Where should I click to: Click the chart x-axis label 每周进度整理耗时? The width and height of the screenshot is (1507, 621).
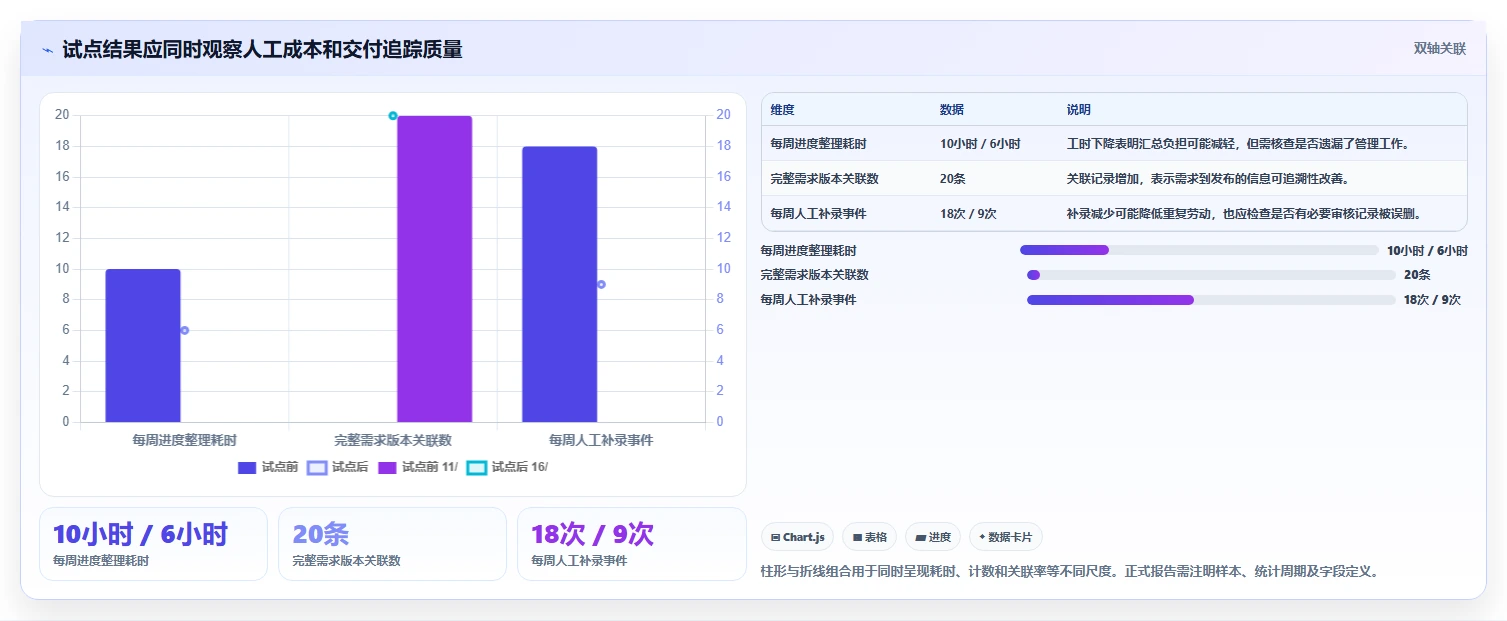184,440
